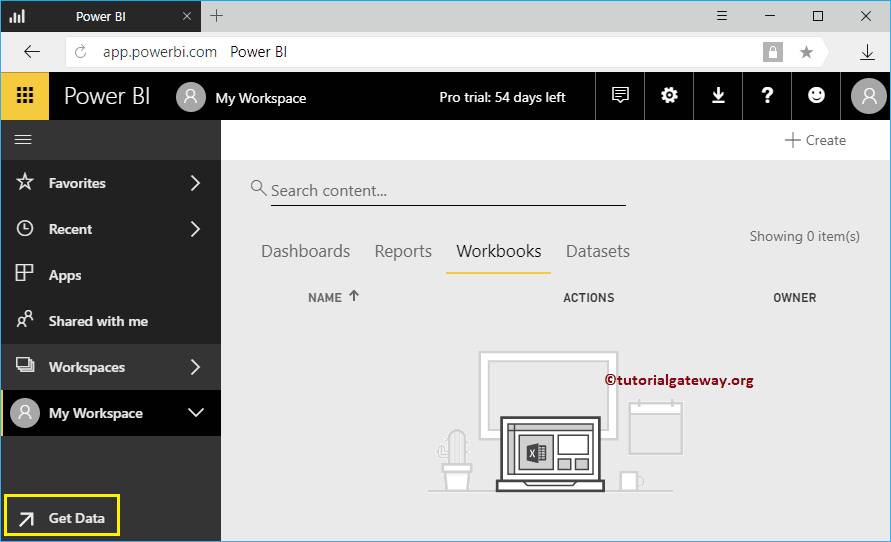
Task: Open the app launcher grid icon
Action: click(x=25, y=95)
